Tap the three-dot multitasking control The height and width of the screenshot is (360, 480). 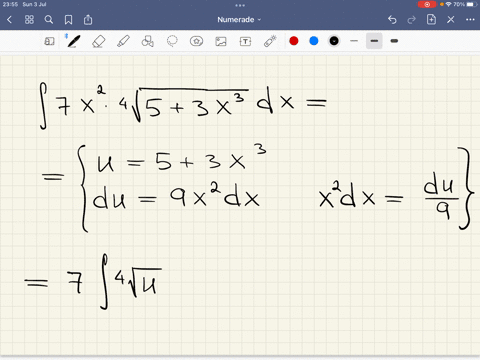[x=240, y=5]
